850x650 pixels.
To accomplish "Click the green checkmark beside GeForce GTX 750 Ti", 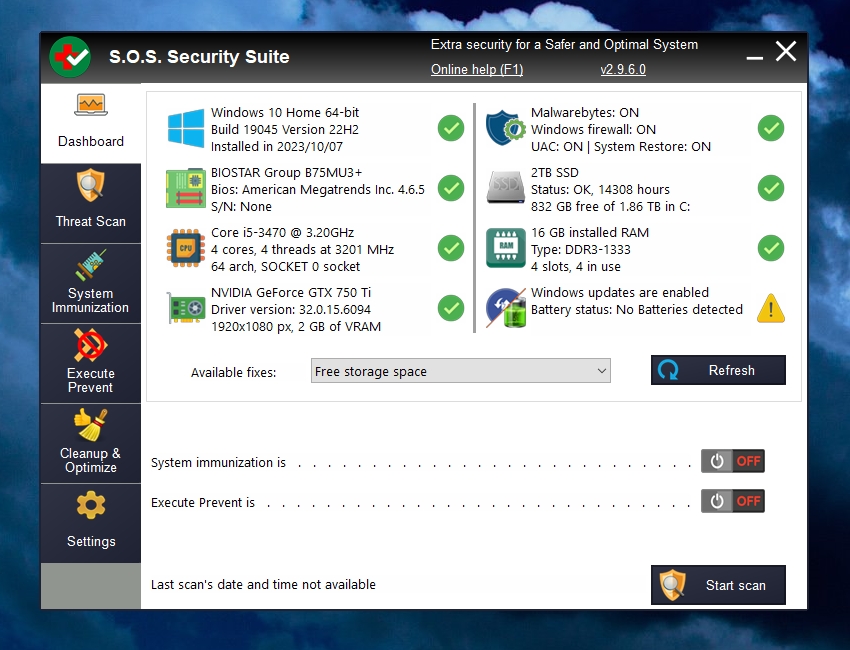I will 451,308.
